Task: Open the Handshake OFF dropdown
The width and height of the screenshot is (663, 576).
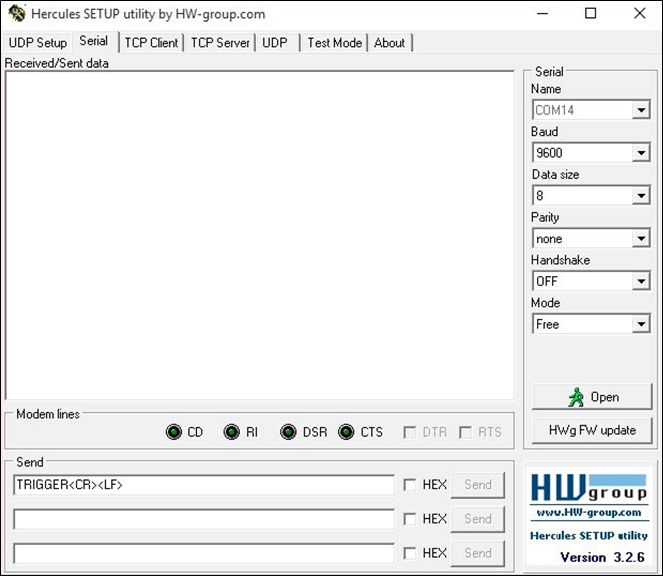Action: [x=641, y=281]
